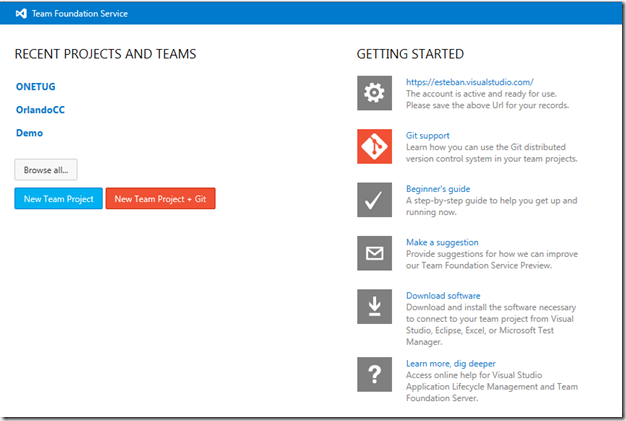The height and width of the screenshot is (421, 626).
Task: Create New Team Project + Git
Action: pos(160,199)
